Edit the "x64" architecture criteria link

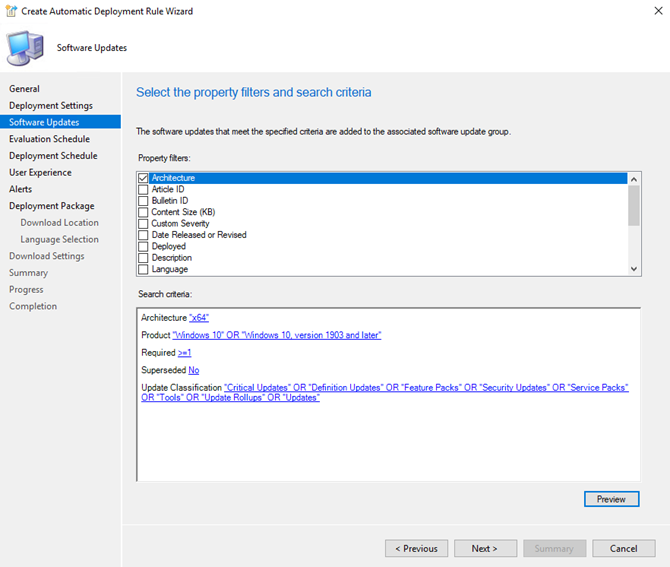(199, 318)
